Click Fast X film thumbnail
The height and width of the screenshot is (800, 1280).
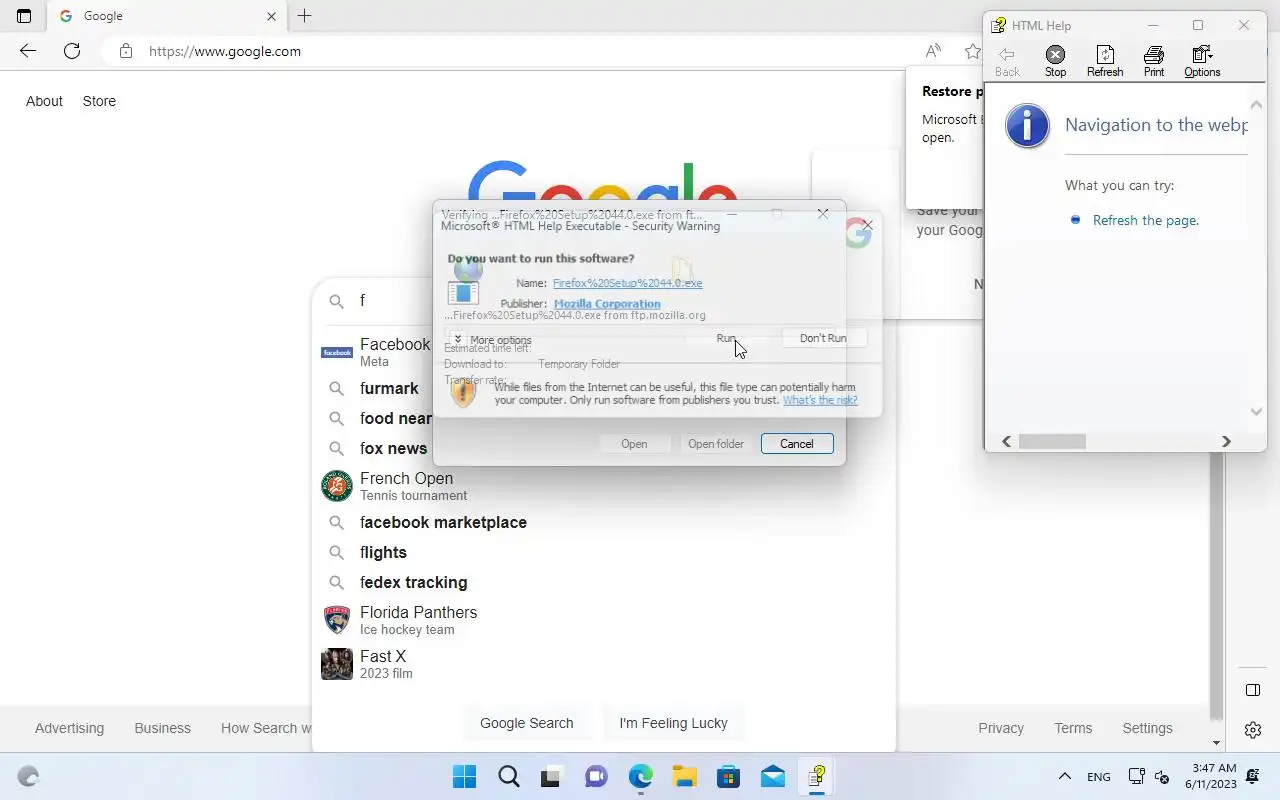click(337, 664)
